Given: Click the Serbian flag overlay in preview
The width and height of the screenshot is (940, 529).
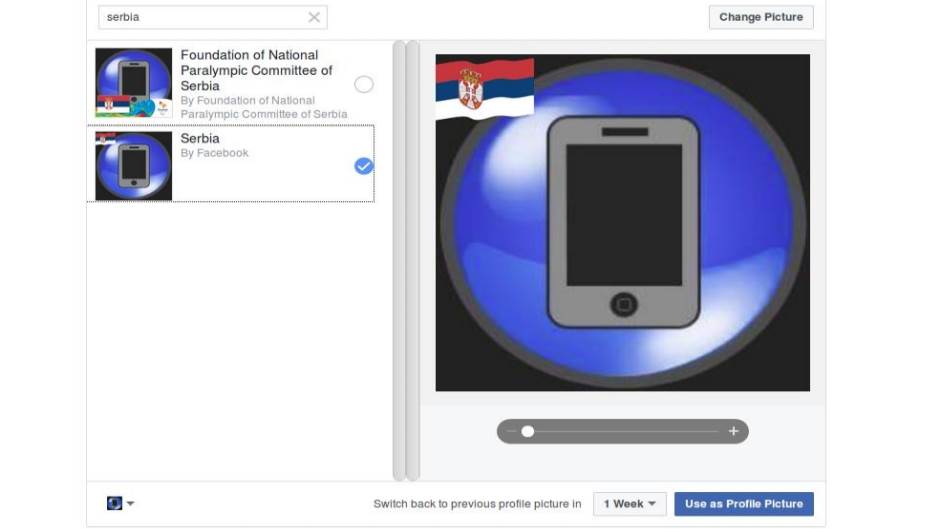Looking at the screenshot, I should point(484,90).
